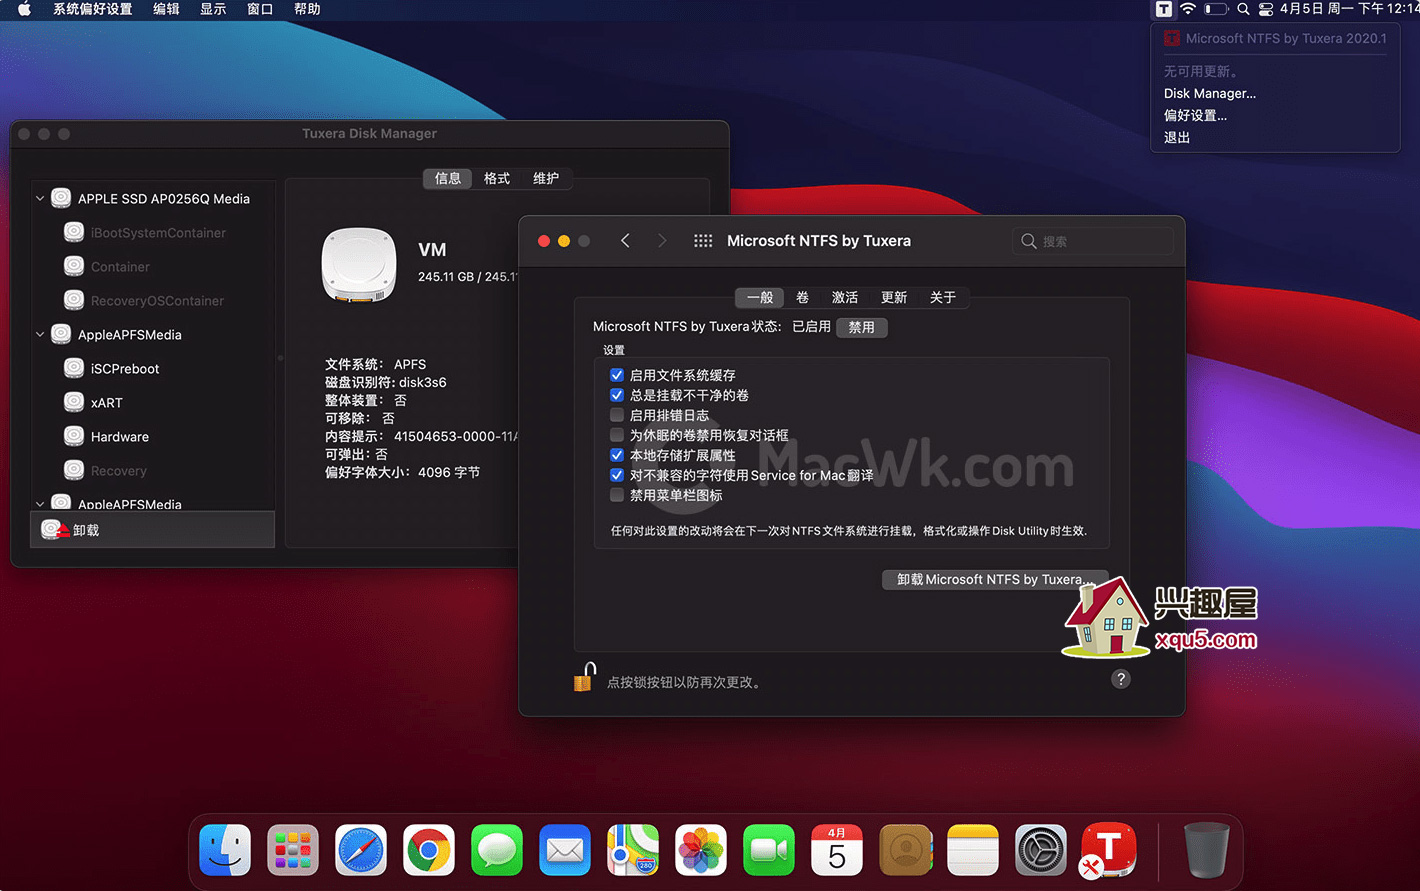Collapse the partially visible last AppleAPFSMedia group

(40, 504)
